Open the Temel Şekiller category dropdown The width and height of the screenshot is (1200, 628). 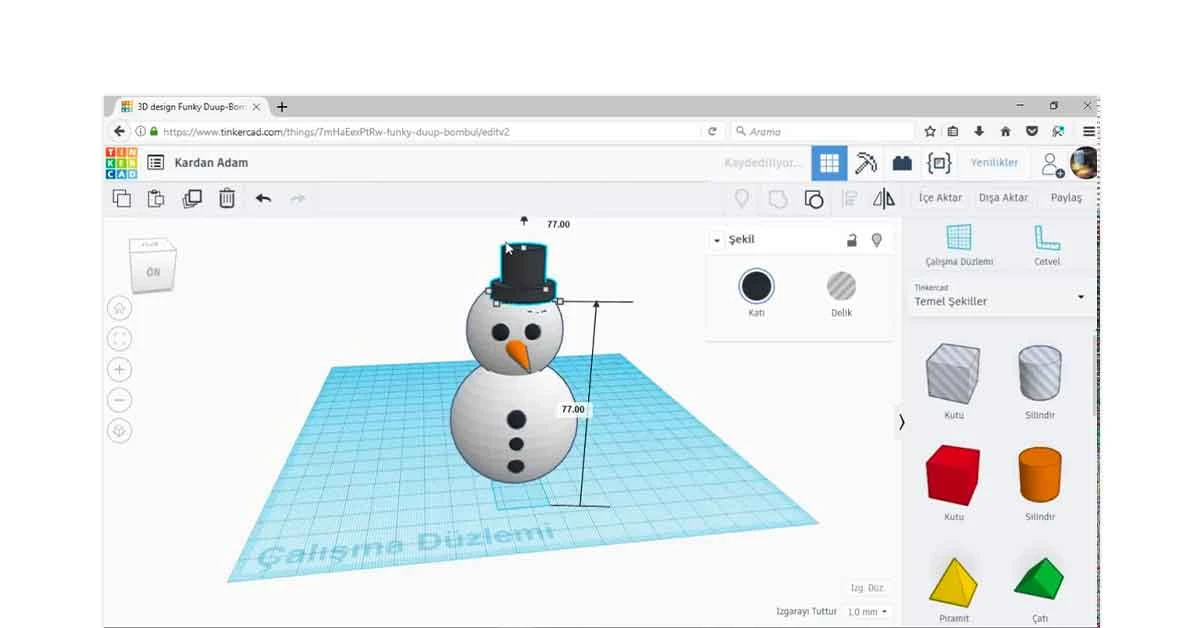pos(1081,298)
